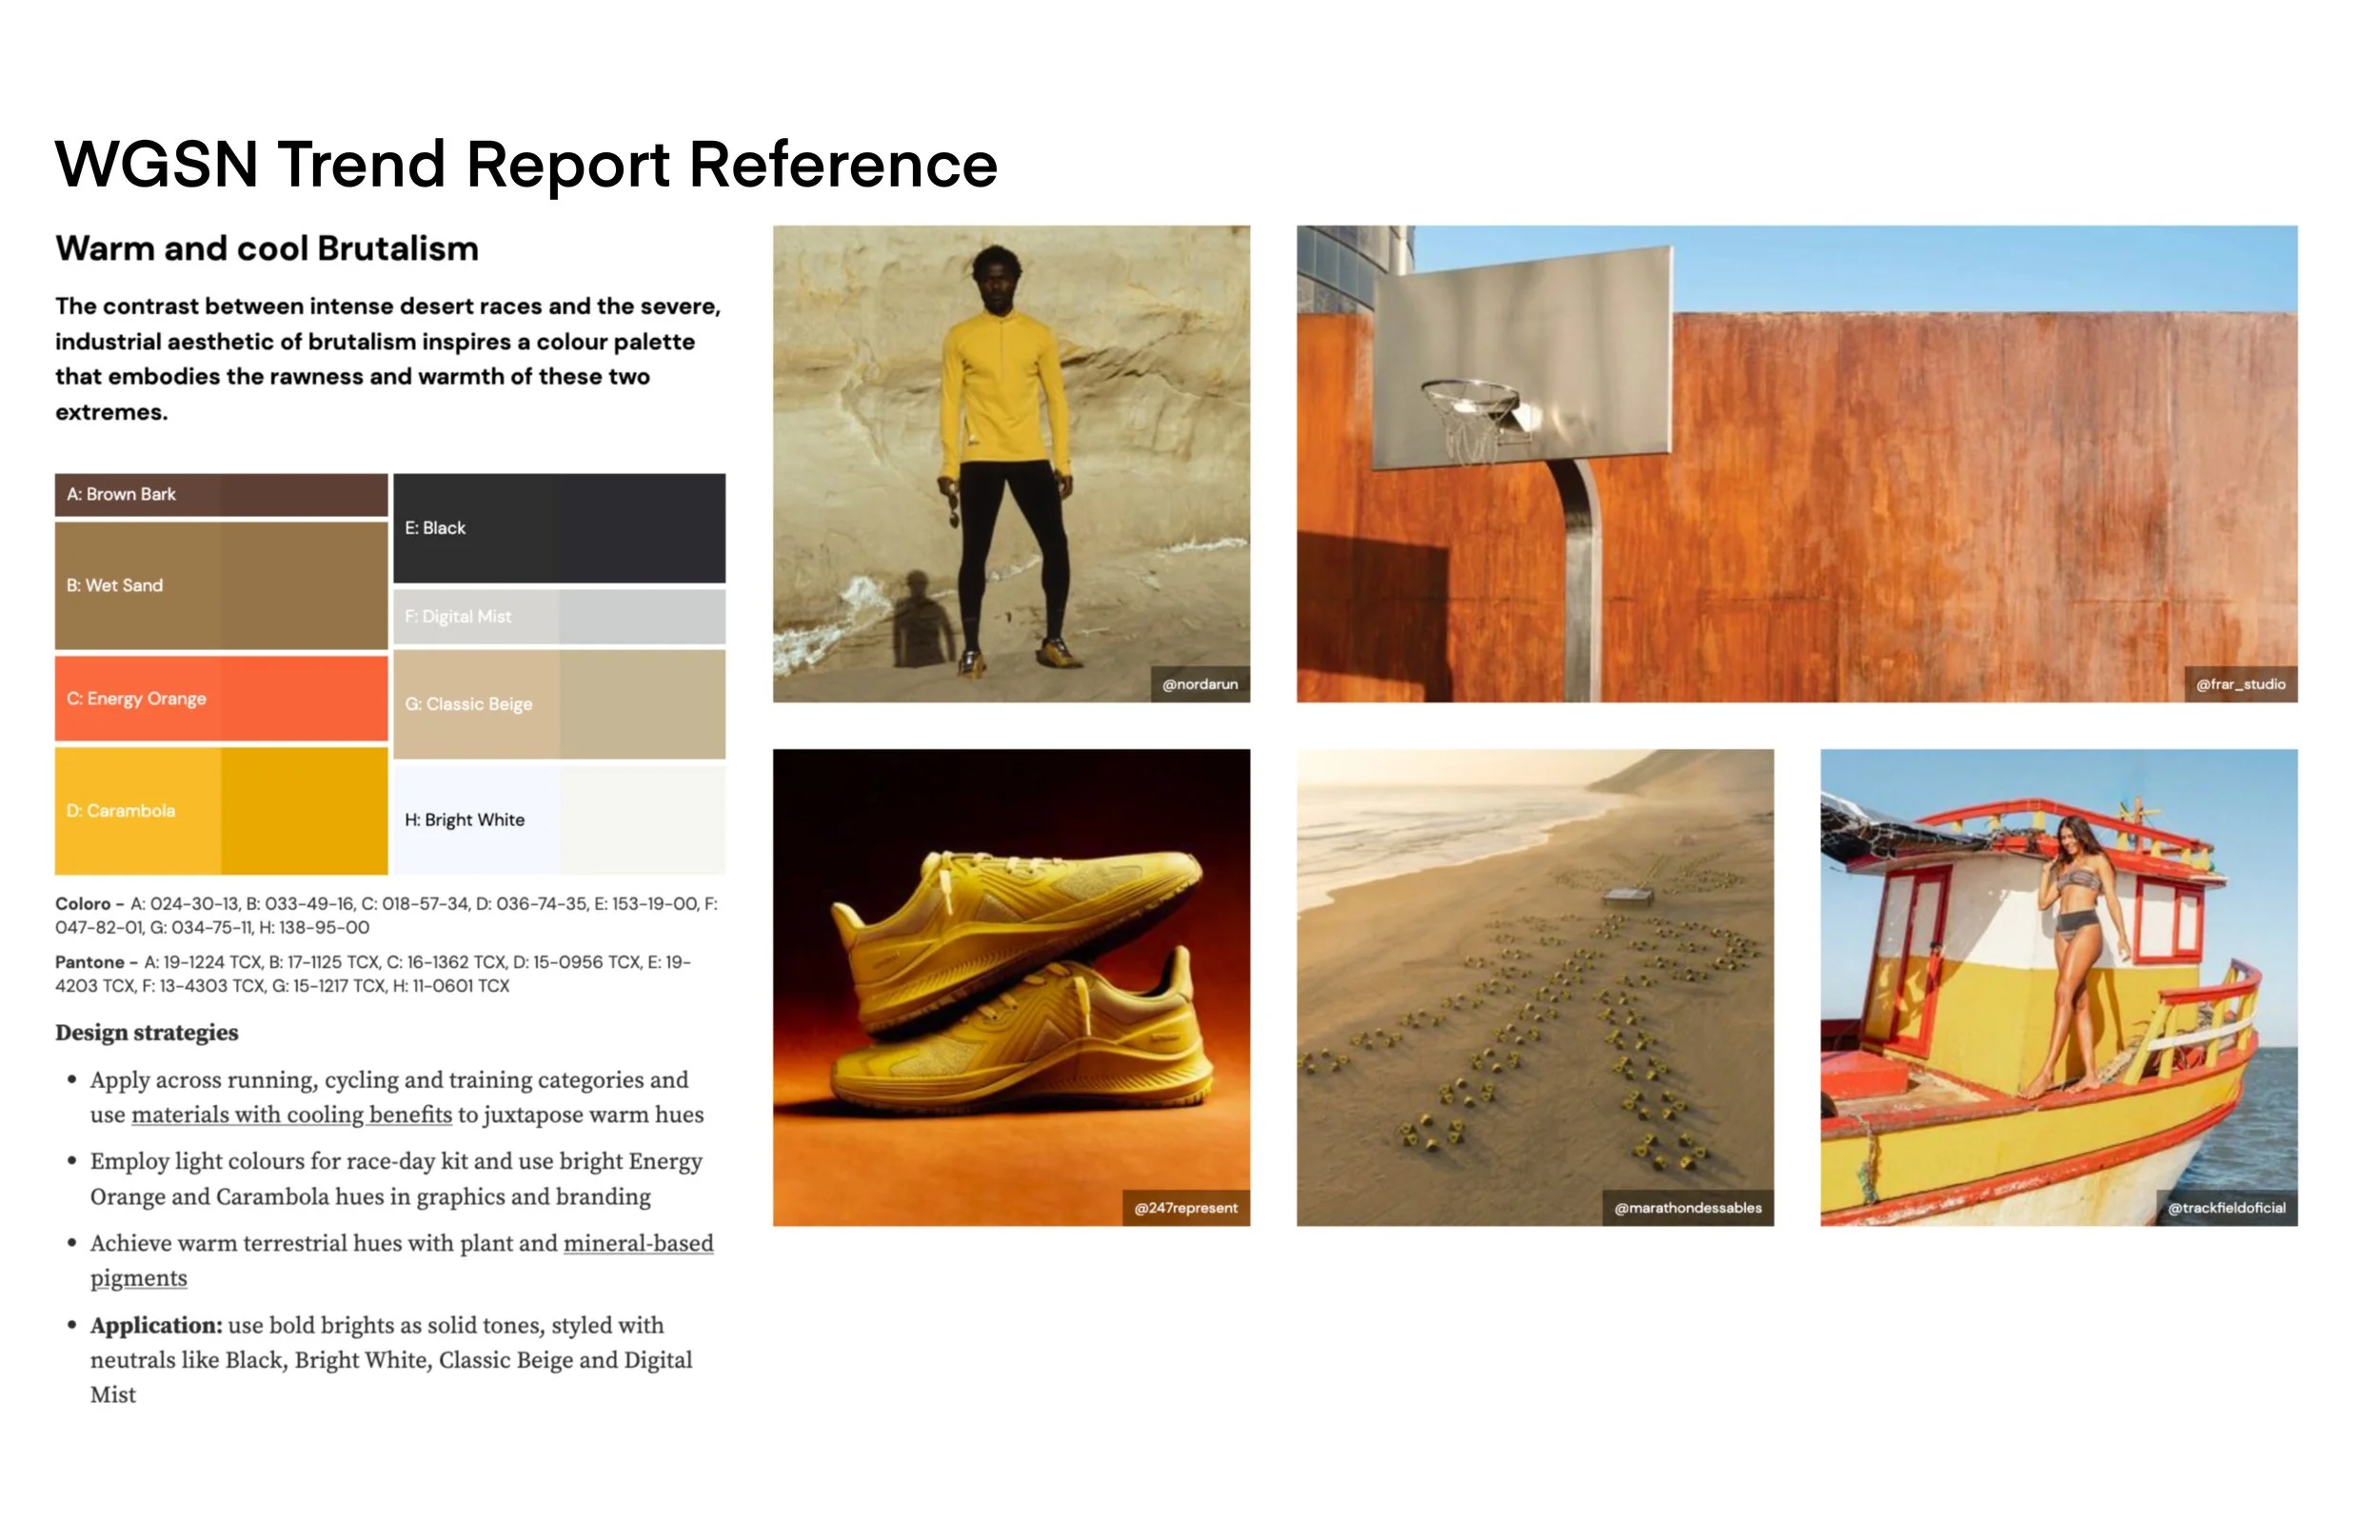Follow the 'mineral-based pigments' link
Image resolution: width=2380 pixels, height=1540 pixels.
click(638, 1245)
